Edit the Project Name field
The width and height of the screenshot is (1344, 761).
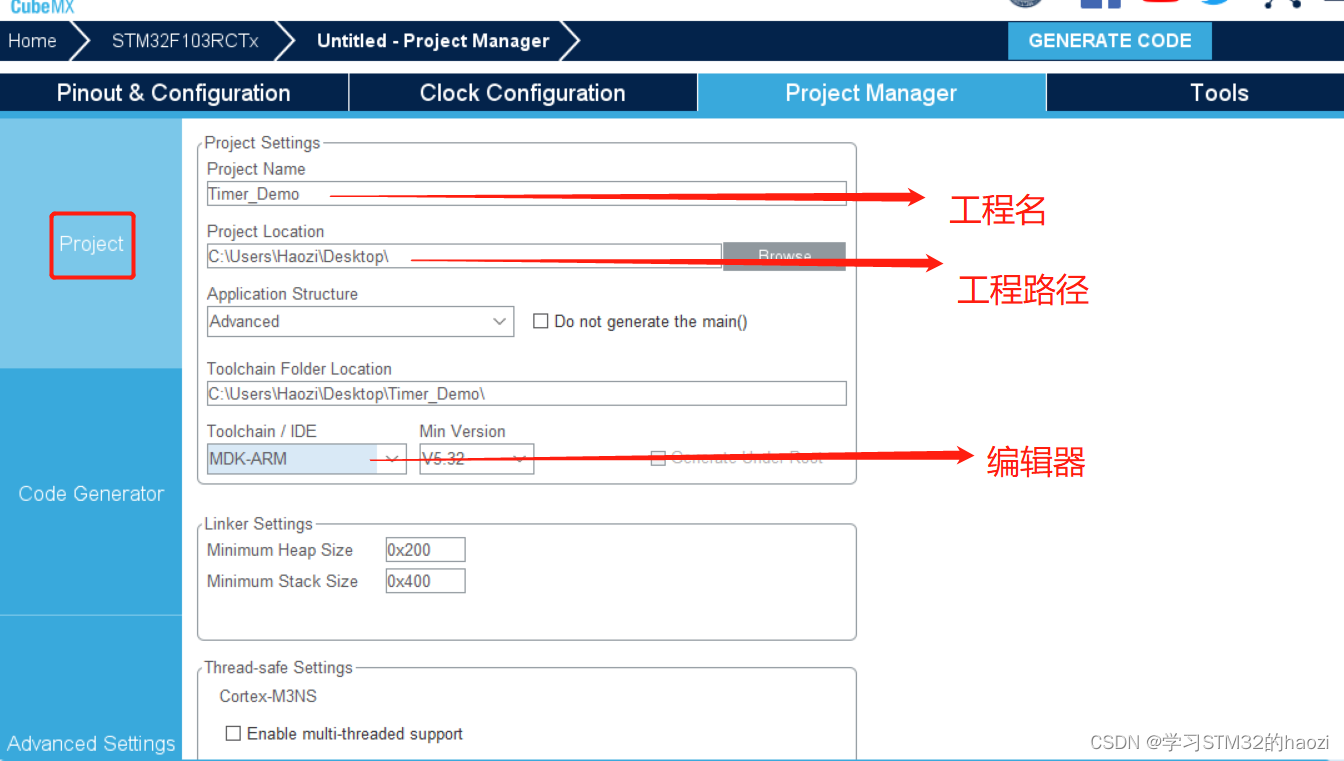point(526,193)
